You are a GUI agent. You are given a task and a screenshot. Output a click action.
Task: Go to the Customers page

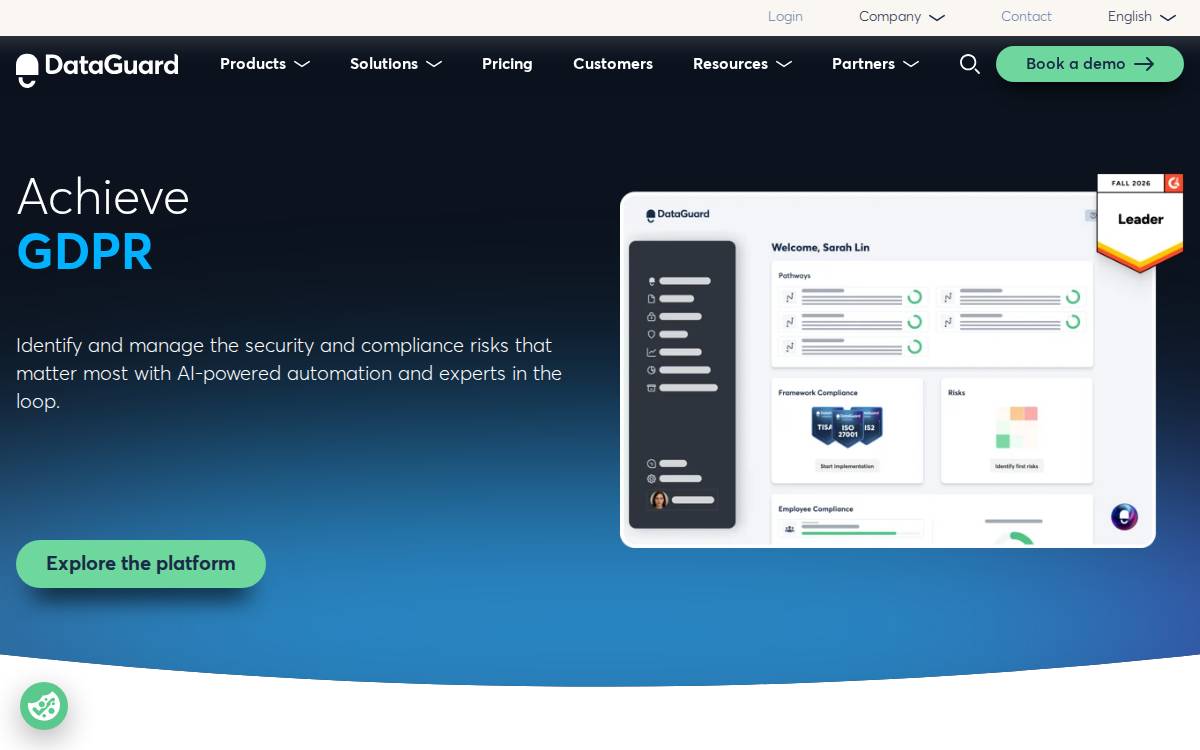click(613, 64)
